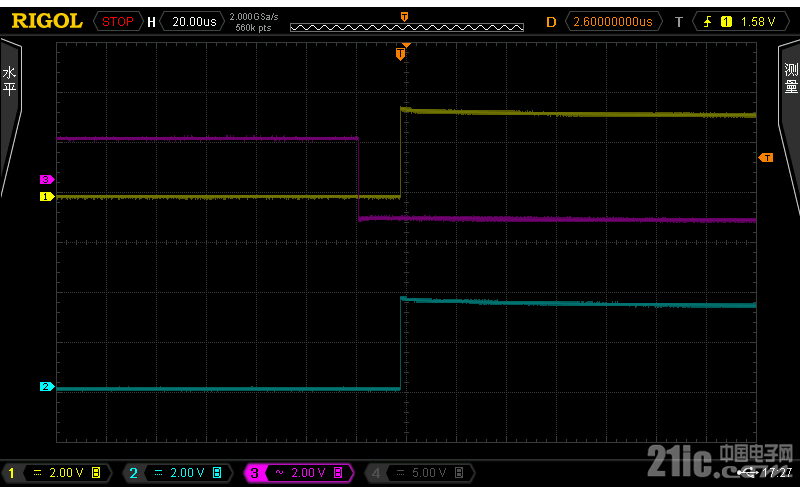Select the 20.00us horizontal timebase value
801x487 pixels.
point(193,21)
